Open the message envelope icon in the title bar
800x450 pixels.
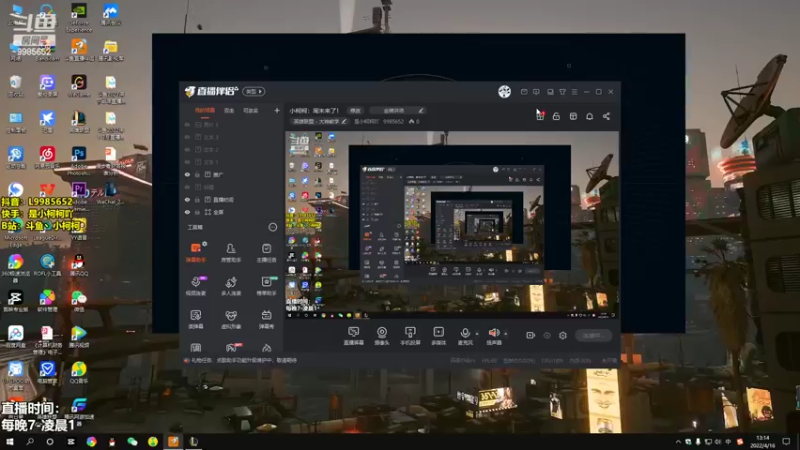click(524, 92)
